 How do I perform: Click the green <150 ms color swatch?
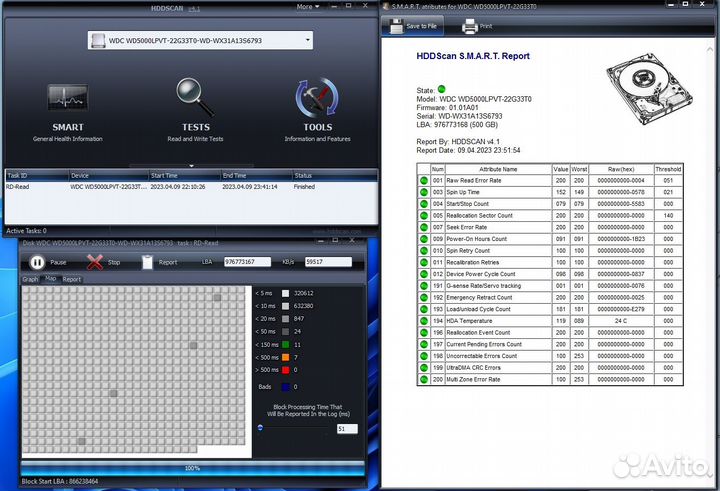tap(285, 344)
